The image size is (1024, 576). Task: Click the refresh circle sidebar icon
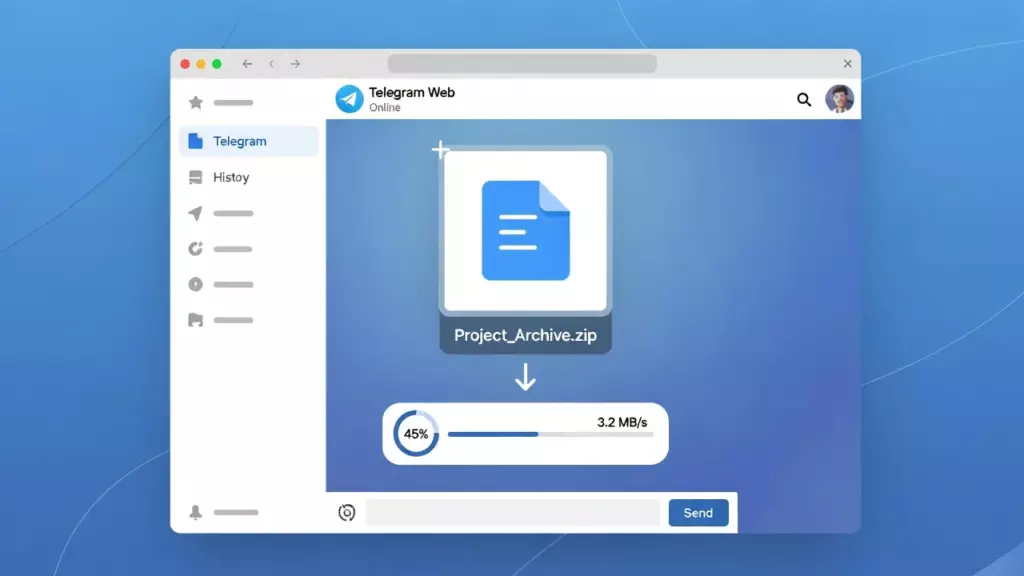196,249
